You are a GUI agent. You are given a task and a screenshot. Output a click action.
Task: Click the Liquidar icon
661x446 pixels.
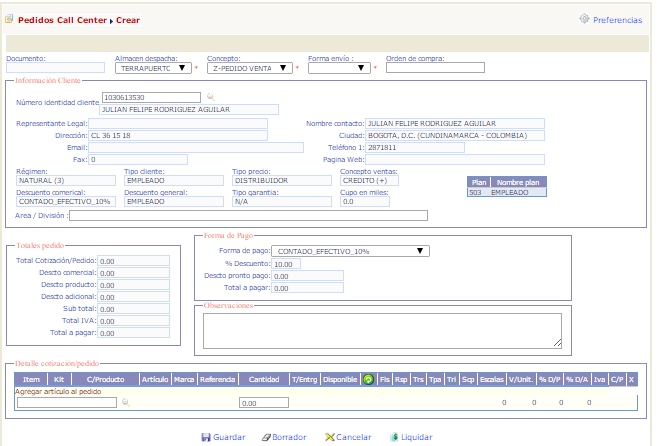tap(394, 437)
